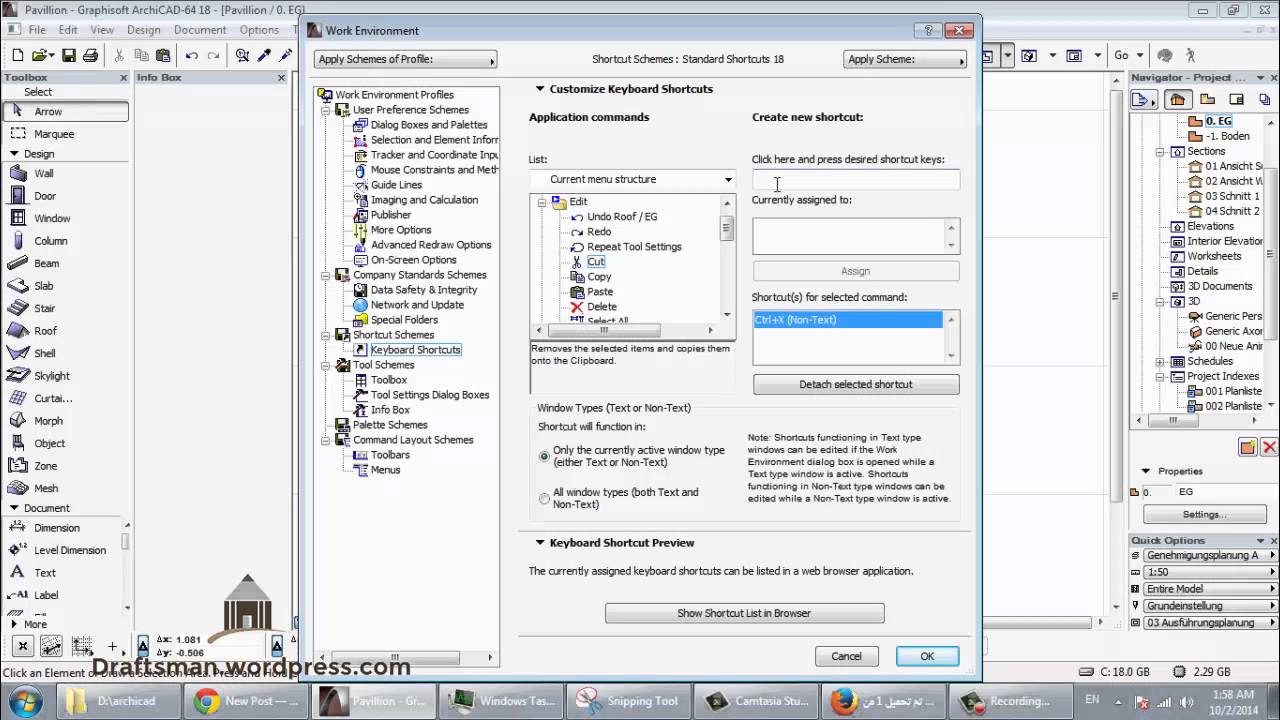Click the Cancel button
Screen dimensions: 1280x720
846,656
